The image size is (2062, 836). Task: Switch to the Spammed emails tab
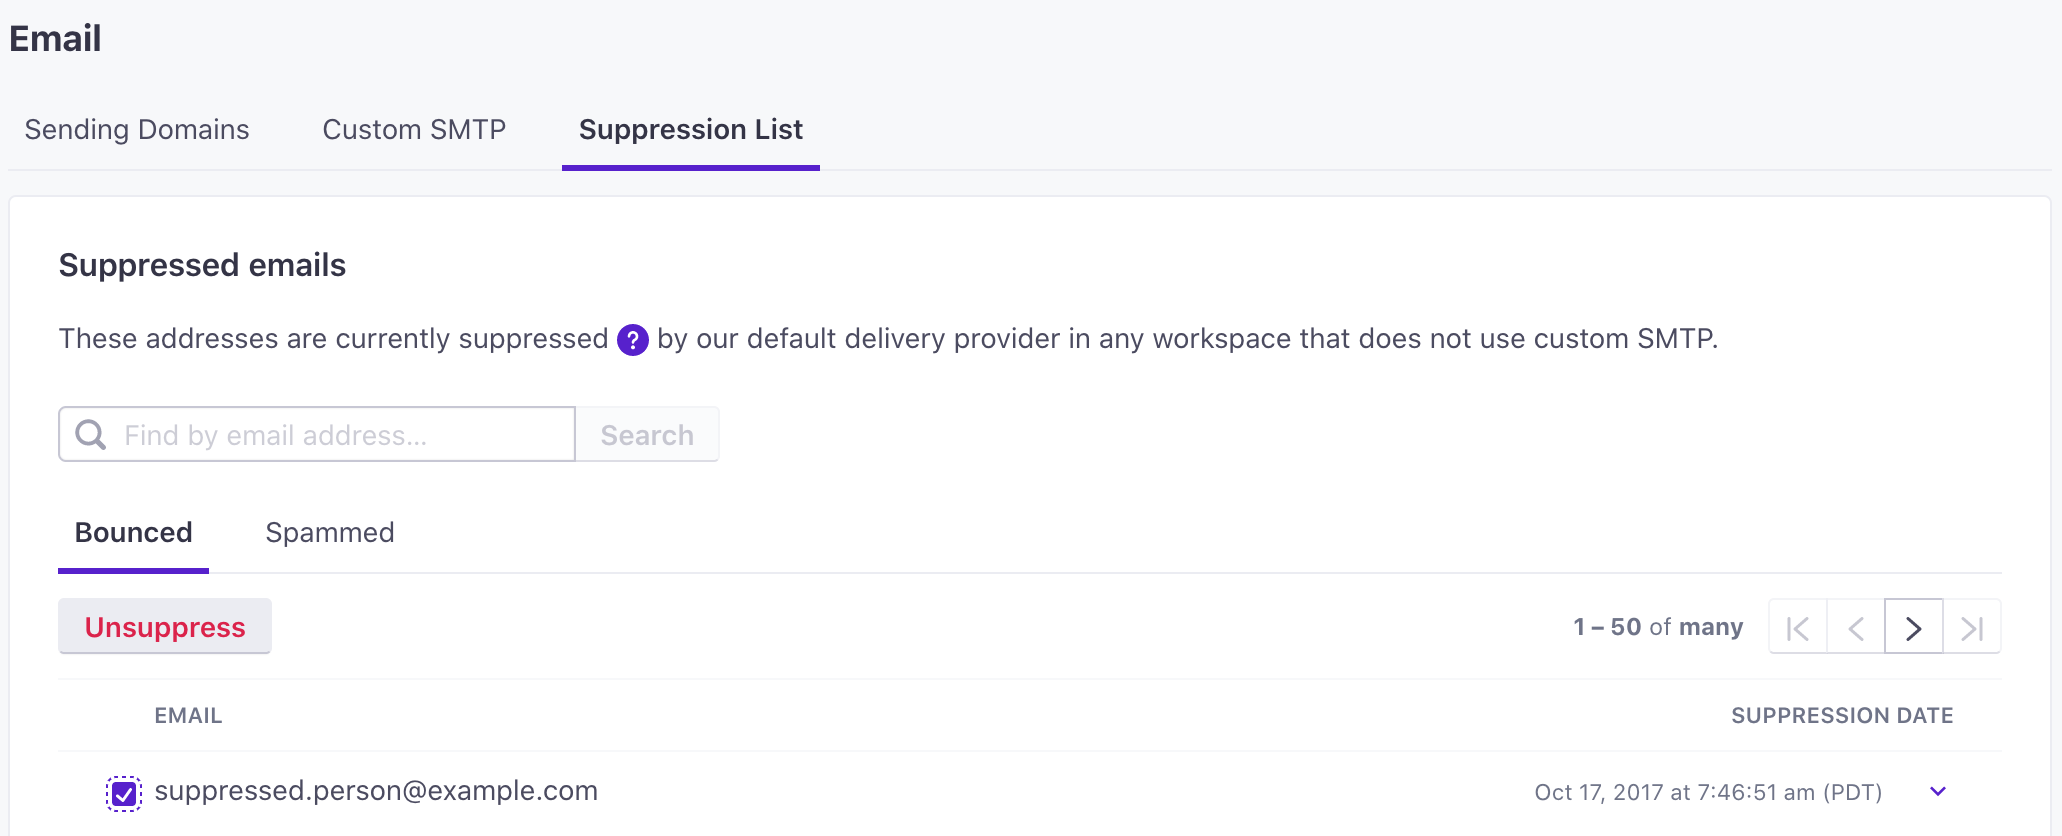pos(330,532)
